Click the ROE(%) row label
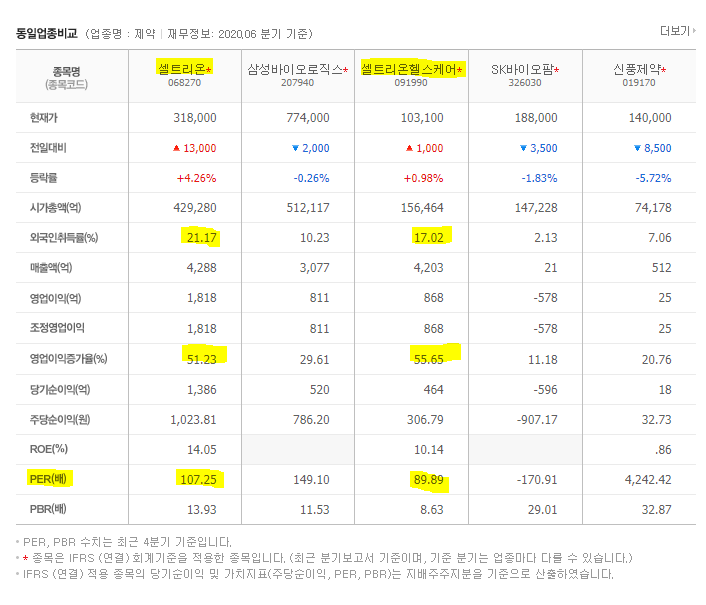This screenshot has height=605, width=706. coord(49,449)
